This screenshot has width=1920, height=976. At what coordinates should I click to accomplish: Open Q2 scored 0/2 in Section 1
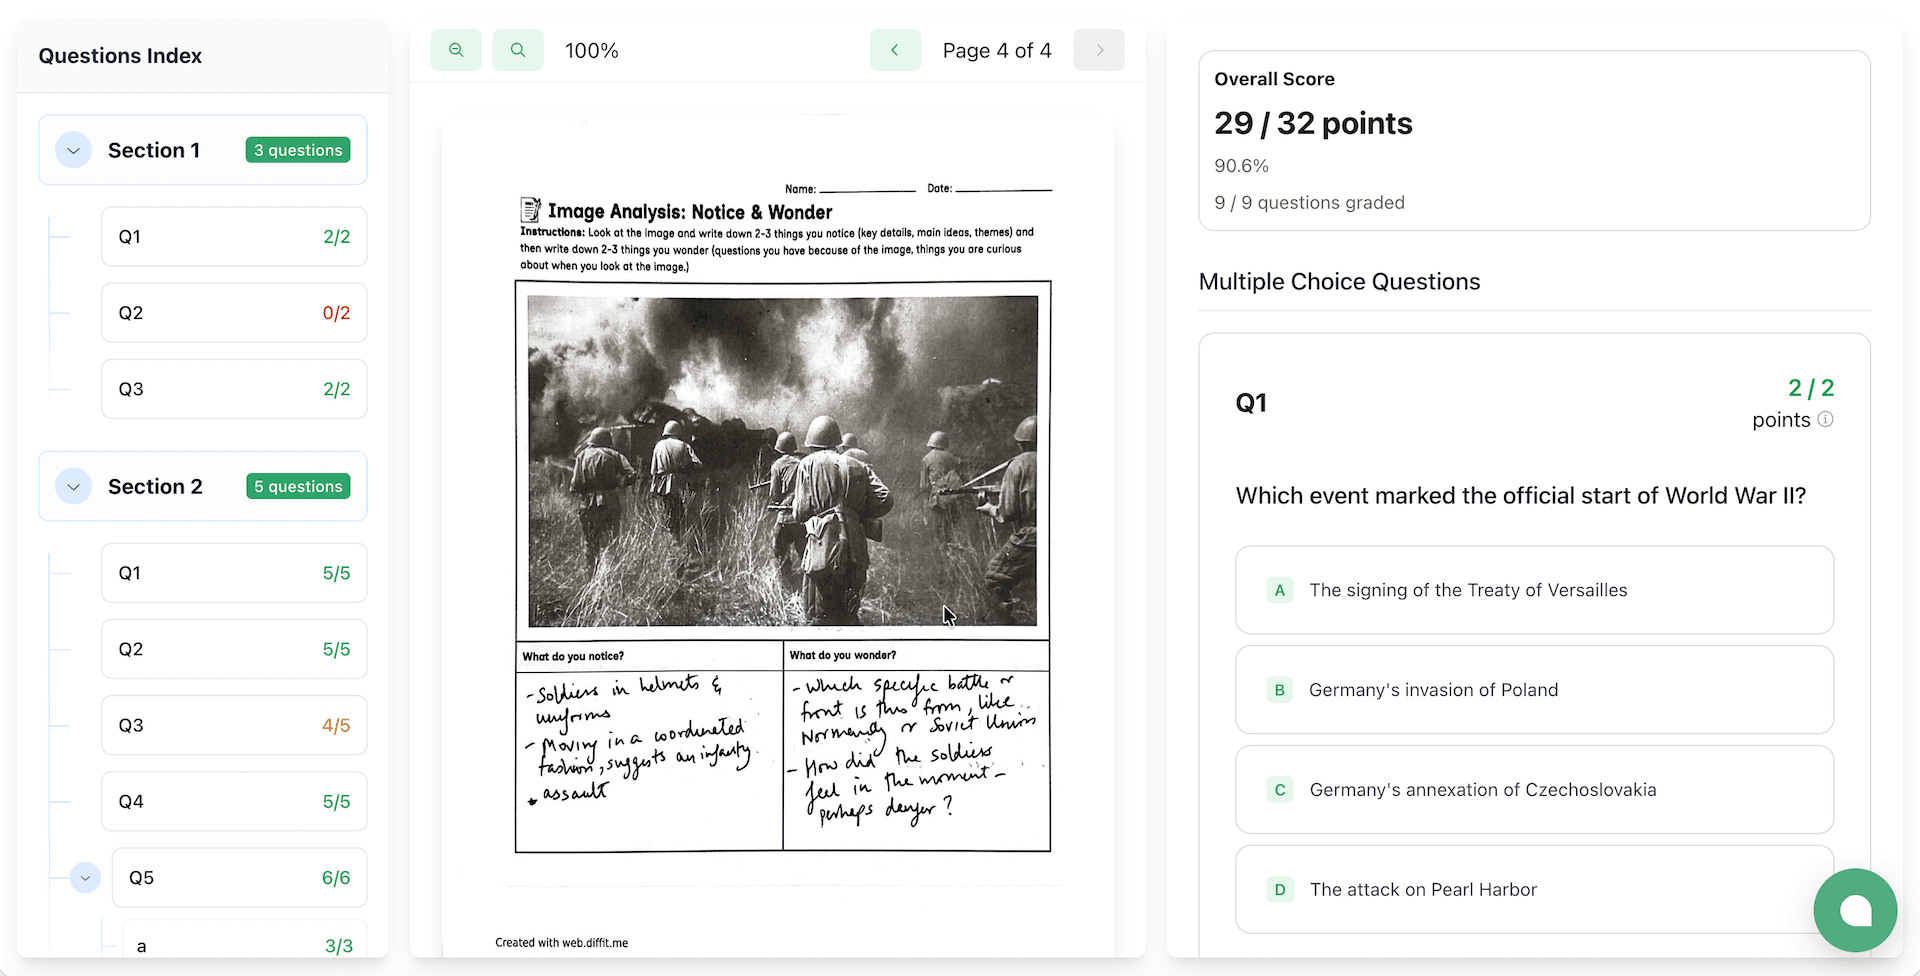[233, 312]
